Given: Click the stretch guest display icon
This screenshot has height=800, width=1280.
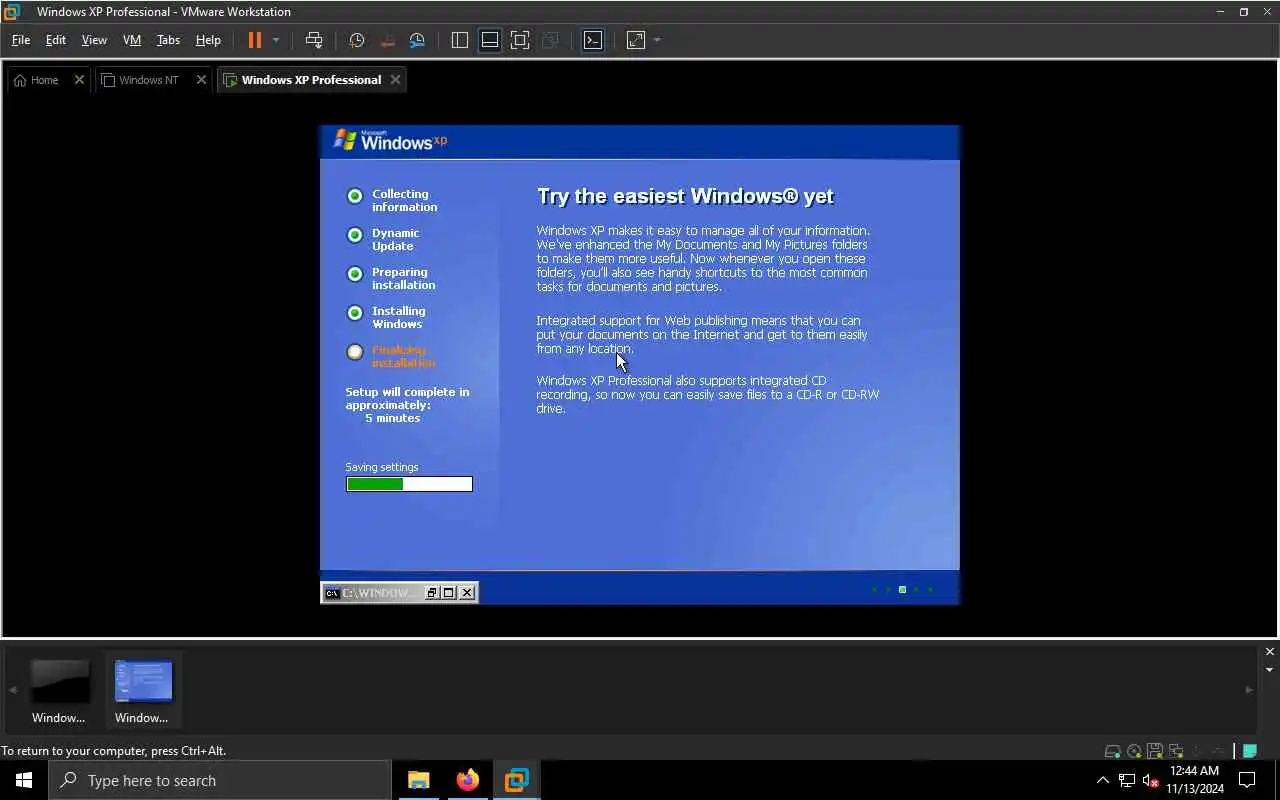Looking at the screenshot, I should pos(636,40).
